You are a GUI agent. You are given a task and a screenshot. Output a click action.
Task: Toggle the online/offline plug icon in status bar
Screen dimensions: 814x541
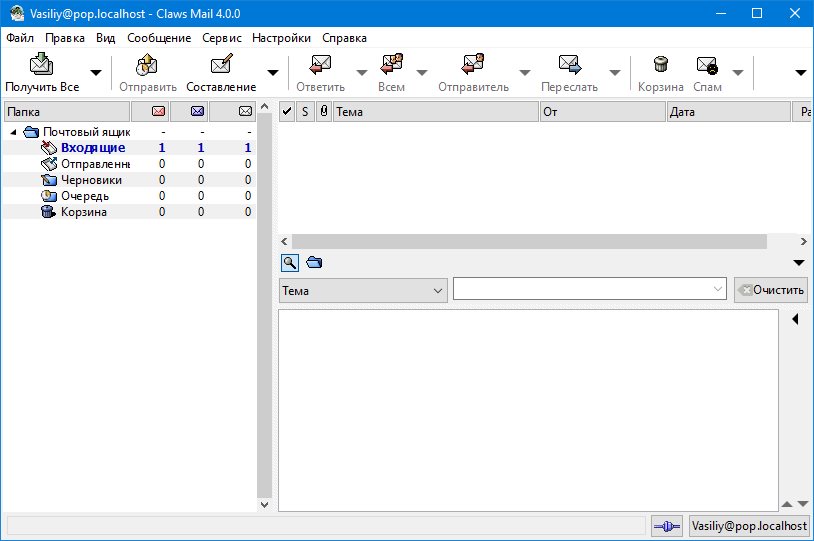pos(667,526)
